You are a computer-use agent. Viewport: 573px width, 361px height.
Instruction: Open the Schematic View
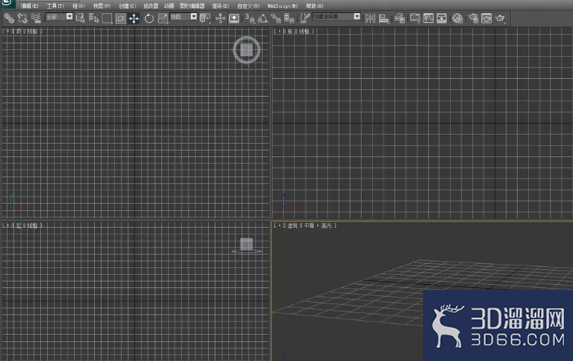click(x=442, y=18)
